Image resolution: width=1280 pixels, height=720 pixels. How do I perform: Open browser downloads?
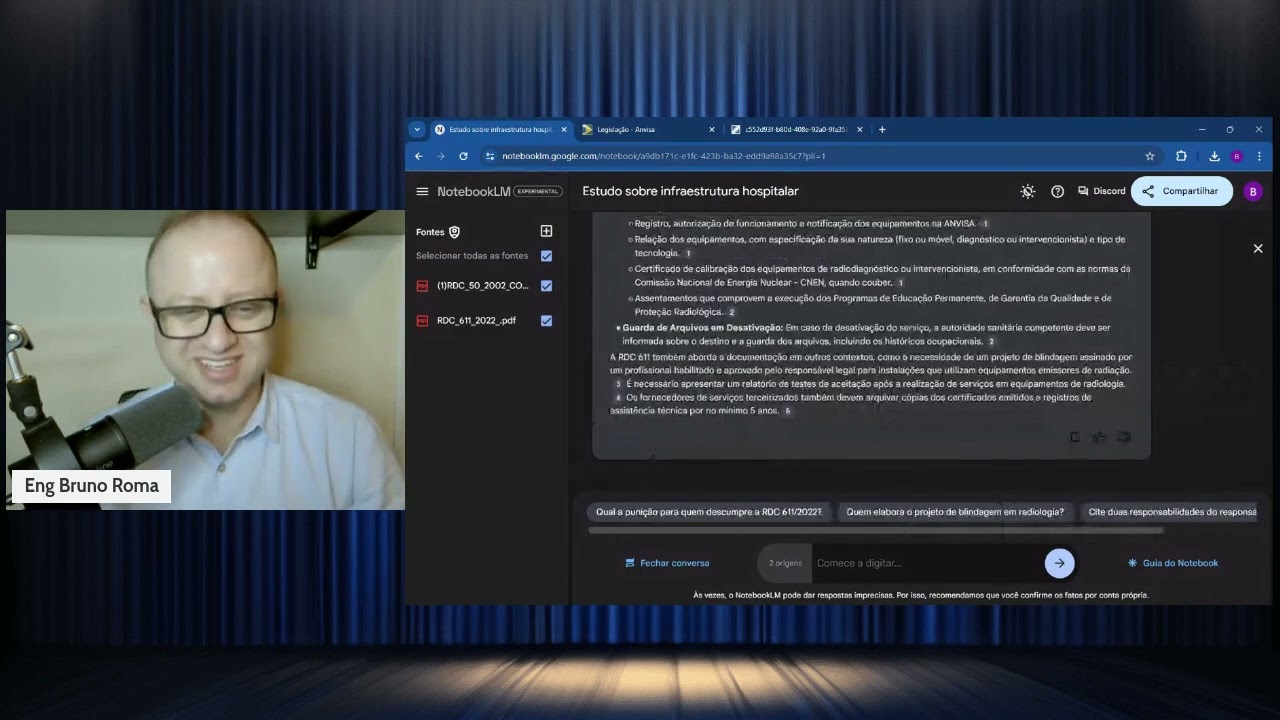point(1214,156)
